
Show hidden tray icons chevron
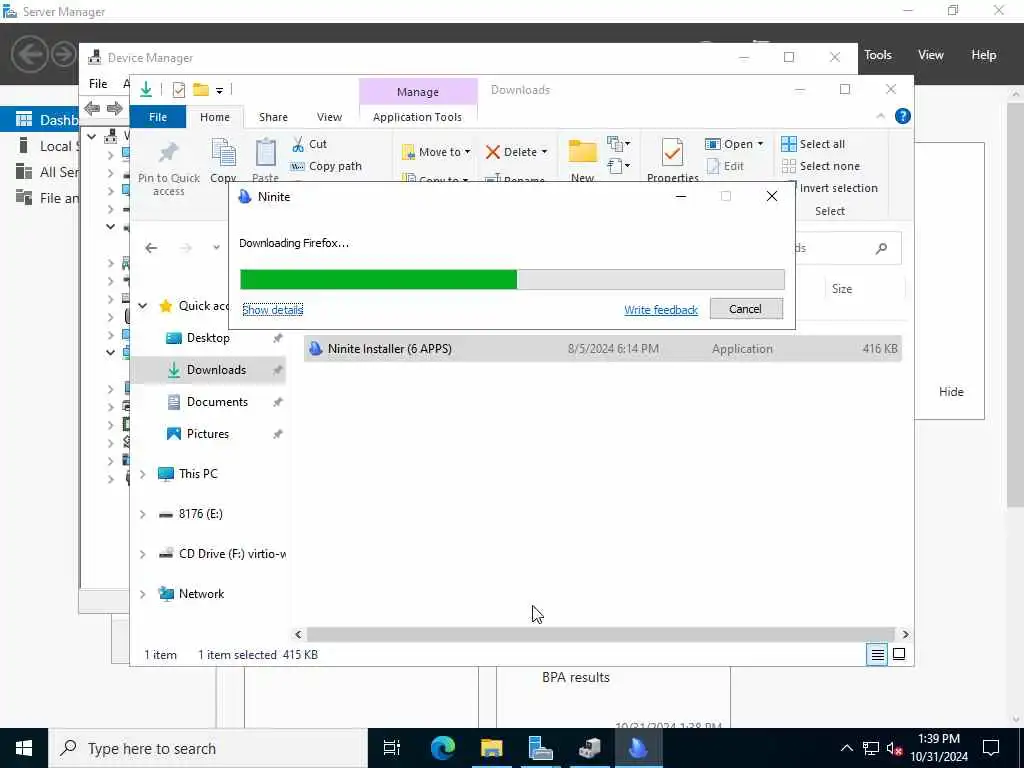(x=846, y=749)
